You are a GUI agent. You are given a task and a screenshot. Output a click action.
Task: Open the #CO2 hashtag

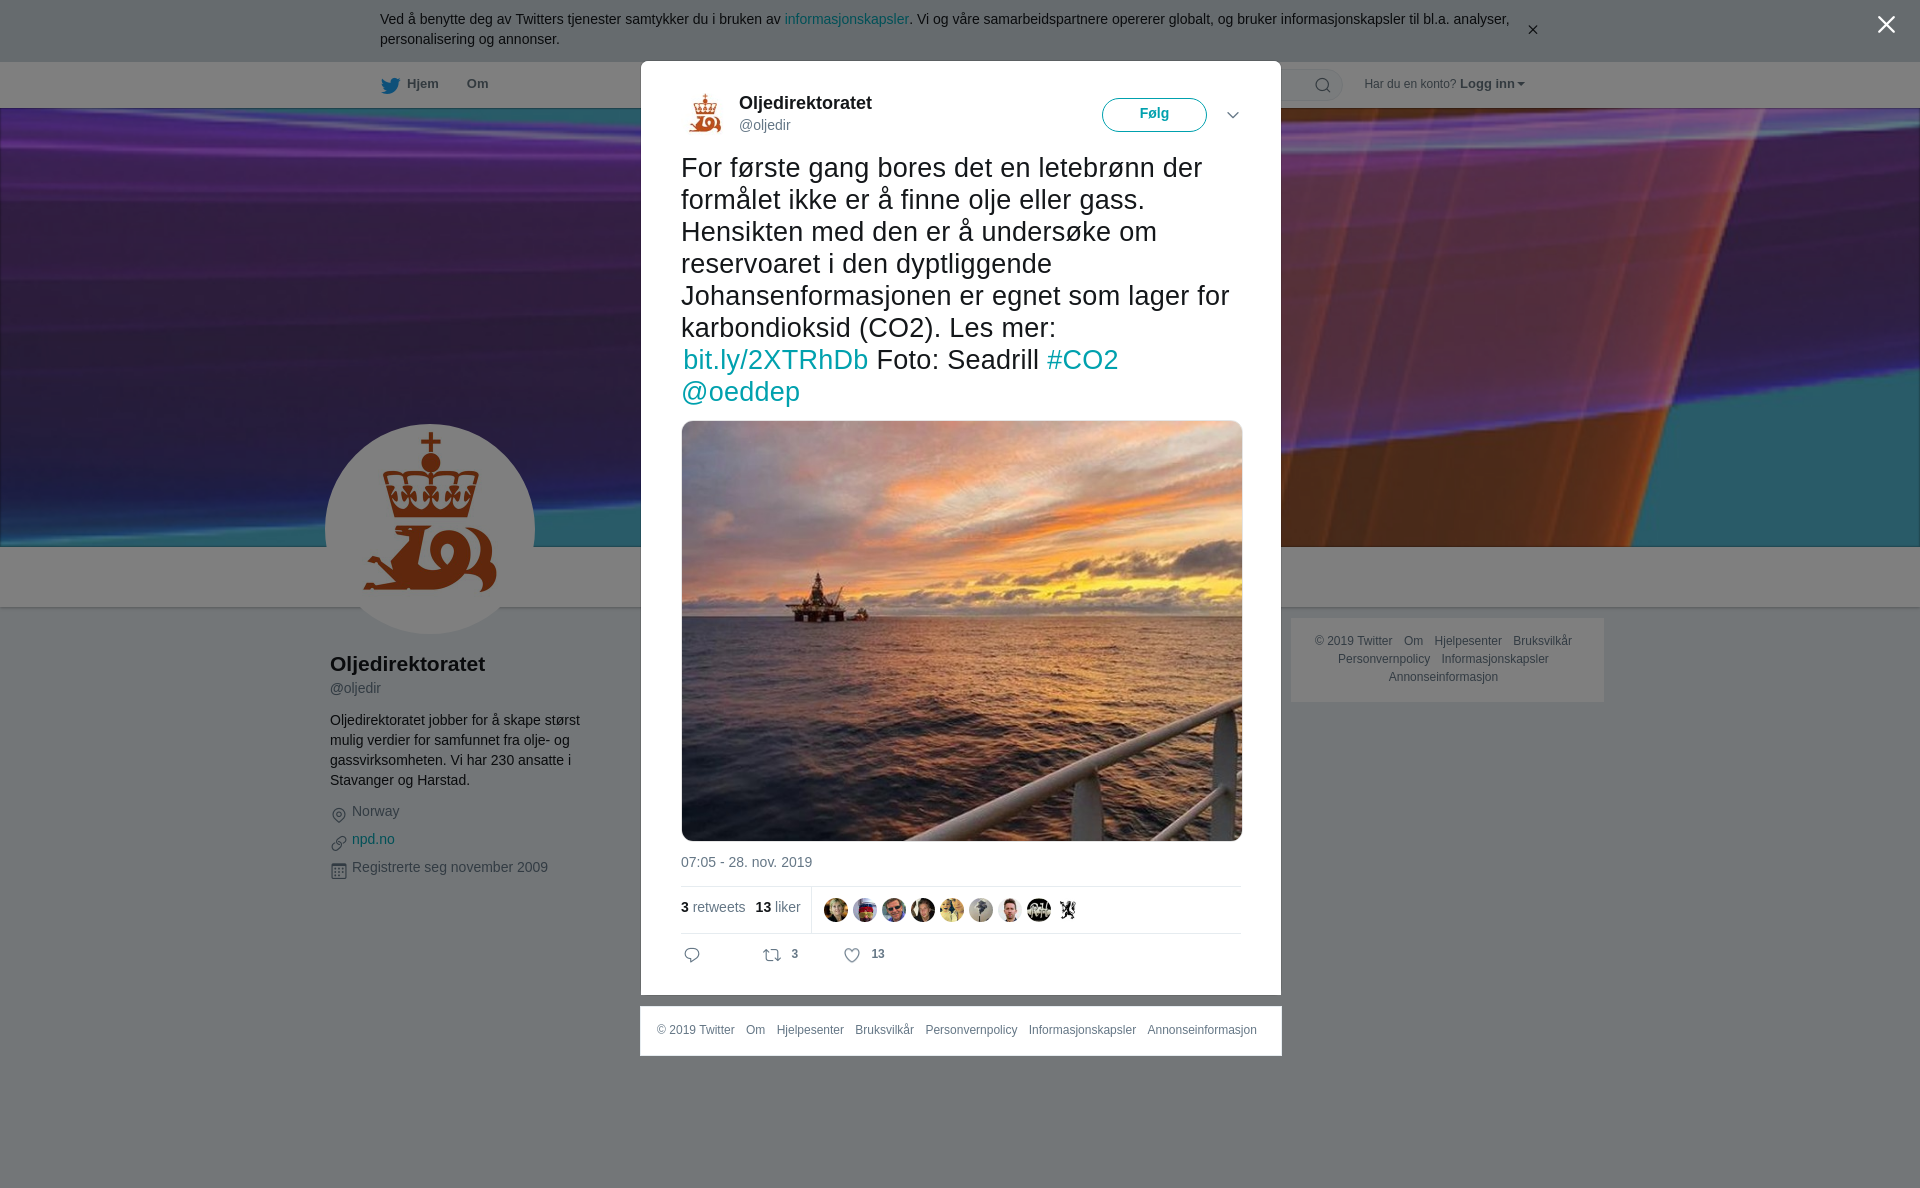coord(1082,360)
